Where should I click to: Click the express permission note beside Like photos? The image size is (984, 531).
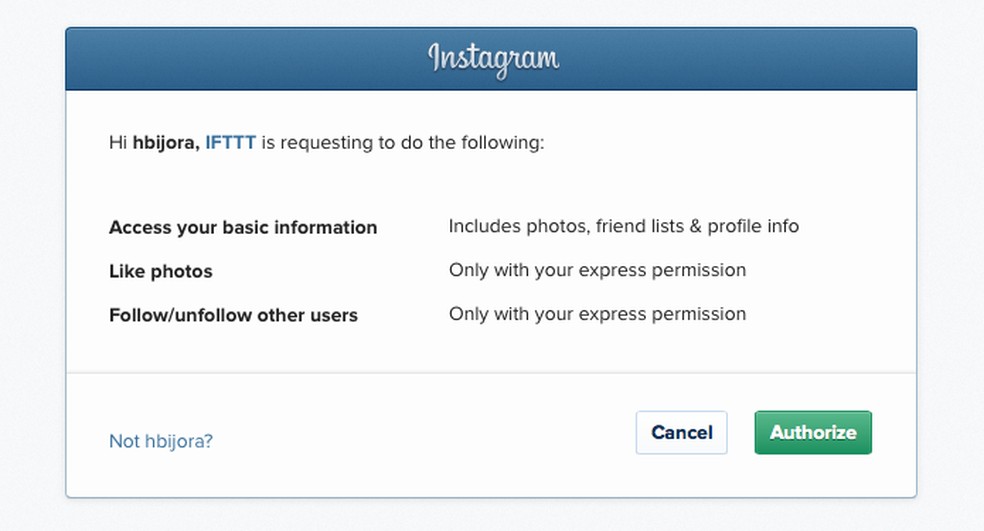(597, 270)
